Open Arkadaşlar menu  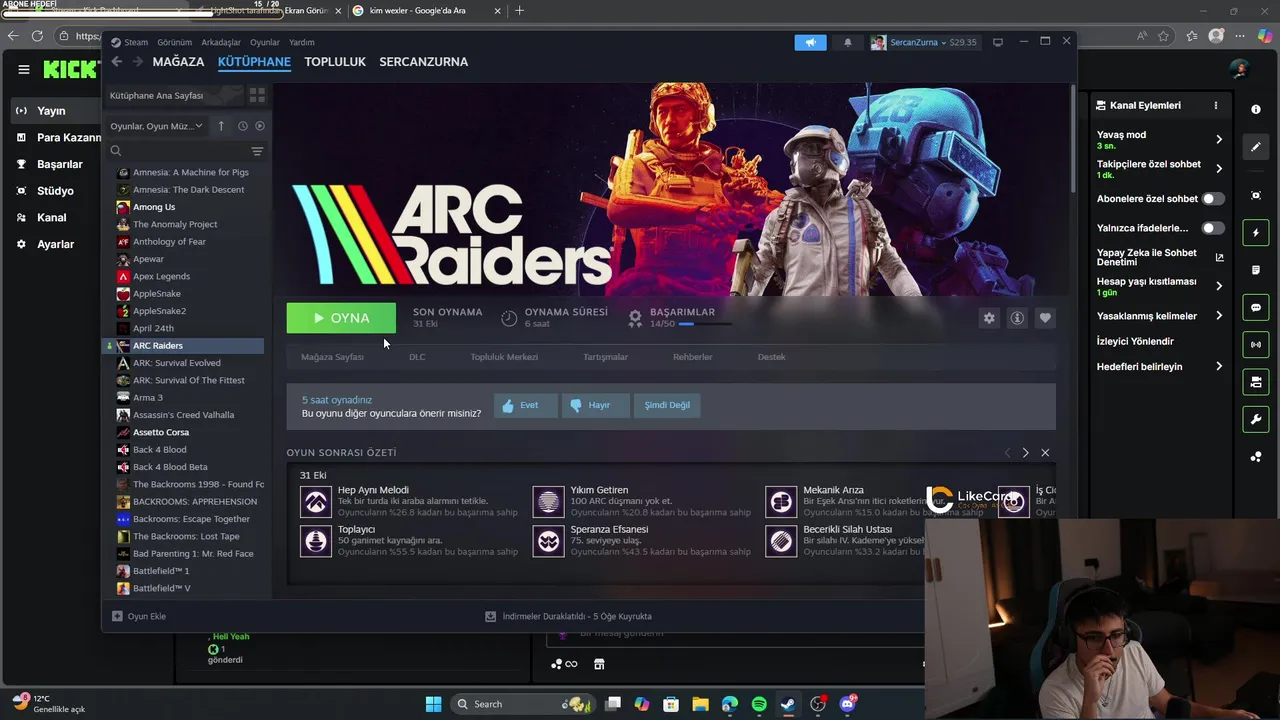pyautogui.click(x=221, y=42)
